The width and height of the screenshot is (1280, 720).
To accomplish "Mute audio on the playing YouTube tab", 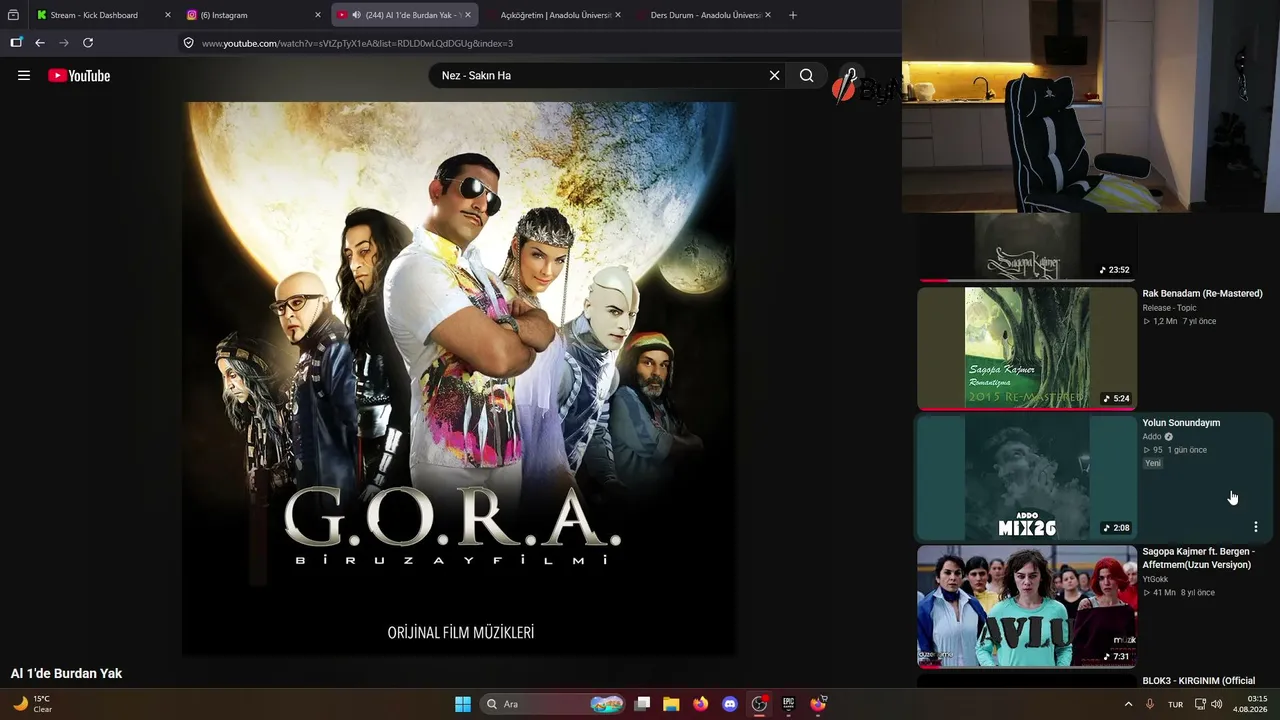I will pyautogui.click(x=357, y=15).
